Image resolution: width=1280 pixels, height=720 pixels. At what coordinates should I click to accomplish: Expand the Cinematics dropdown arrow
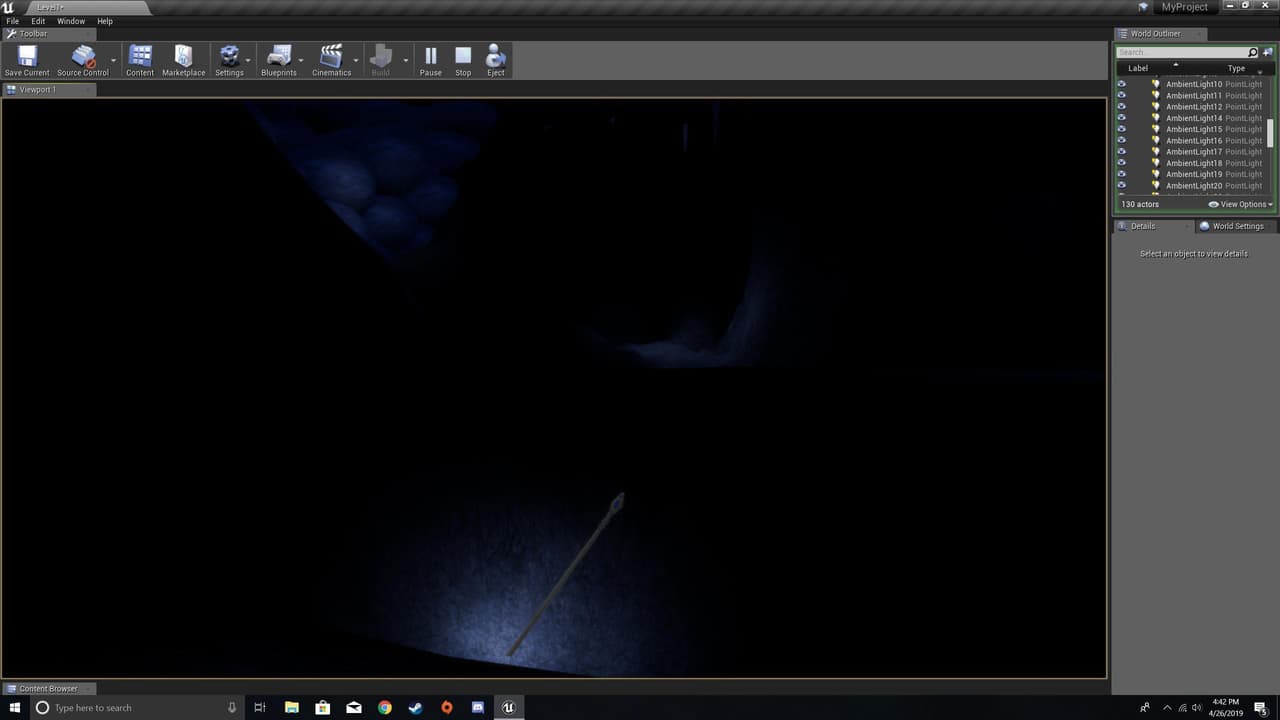pos(356,60)
